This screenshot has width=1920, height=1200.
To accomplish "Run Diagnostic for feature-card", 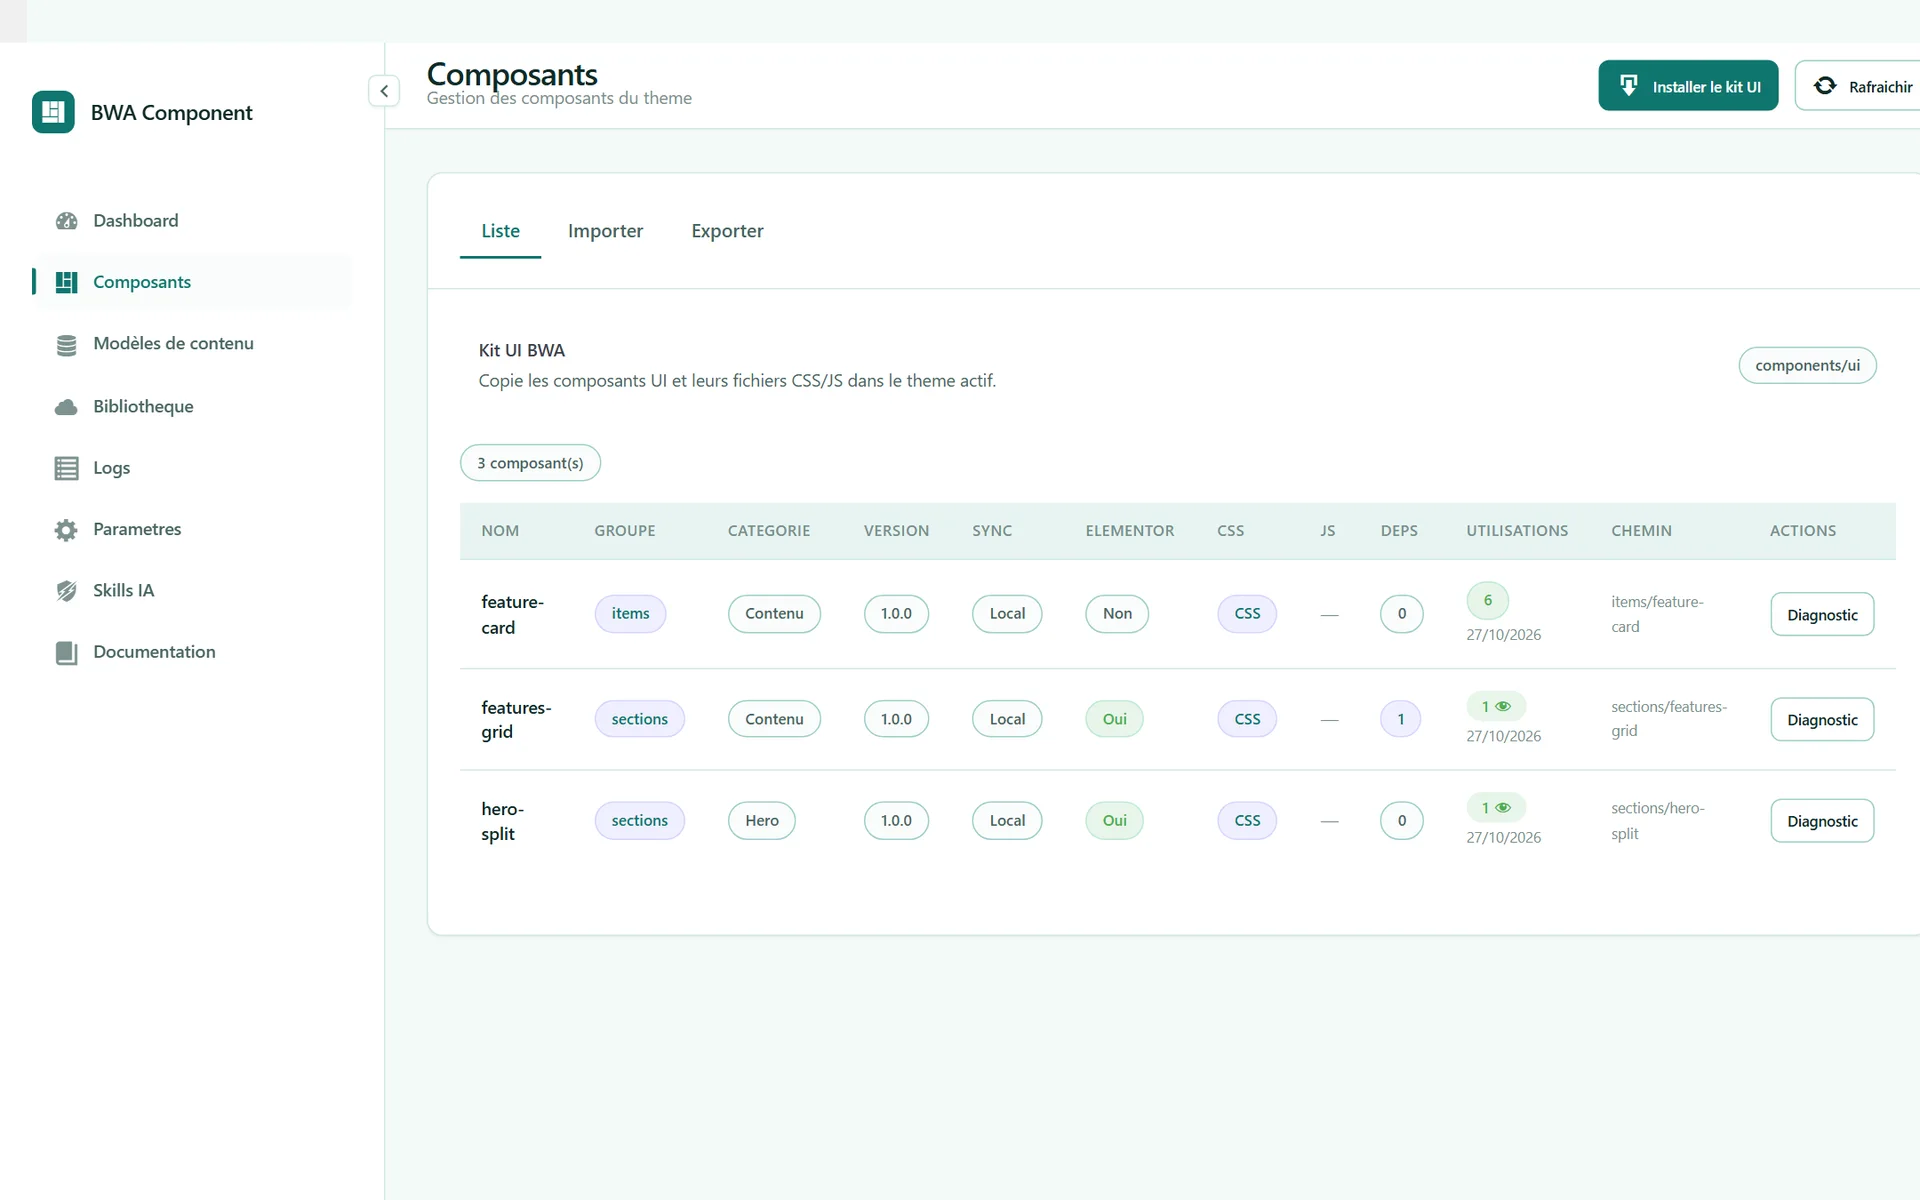I will point(1822,614).
